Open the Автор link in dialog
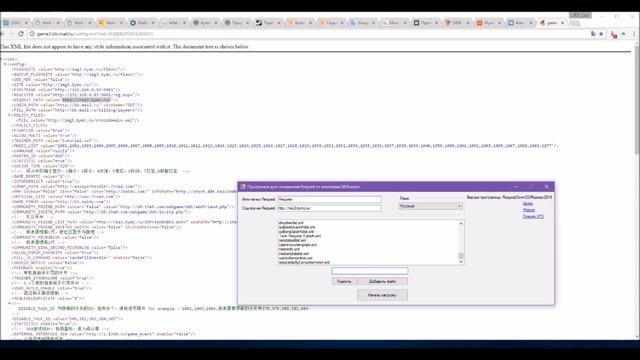The height and width of the screenshot is (360, 640). pyautogui.click(x=528, y=204)
